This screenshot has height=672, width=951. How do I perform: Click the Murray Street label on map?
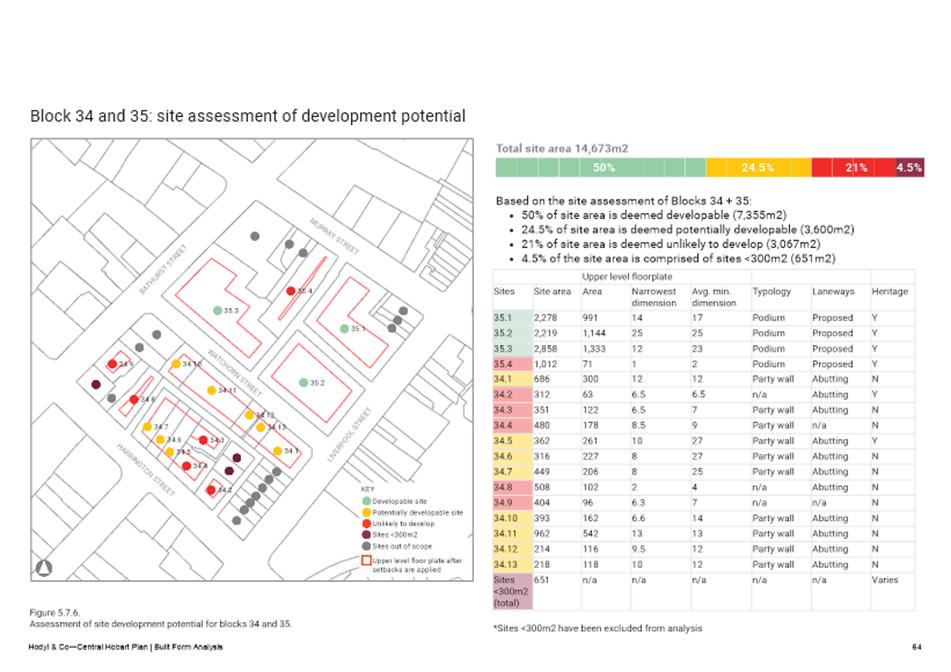click(x=335, y=237)
